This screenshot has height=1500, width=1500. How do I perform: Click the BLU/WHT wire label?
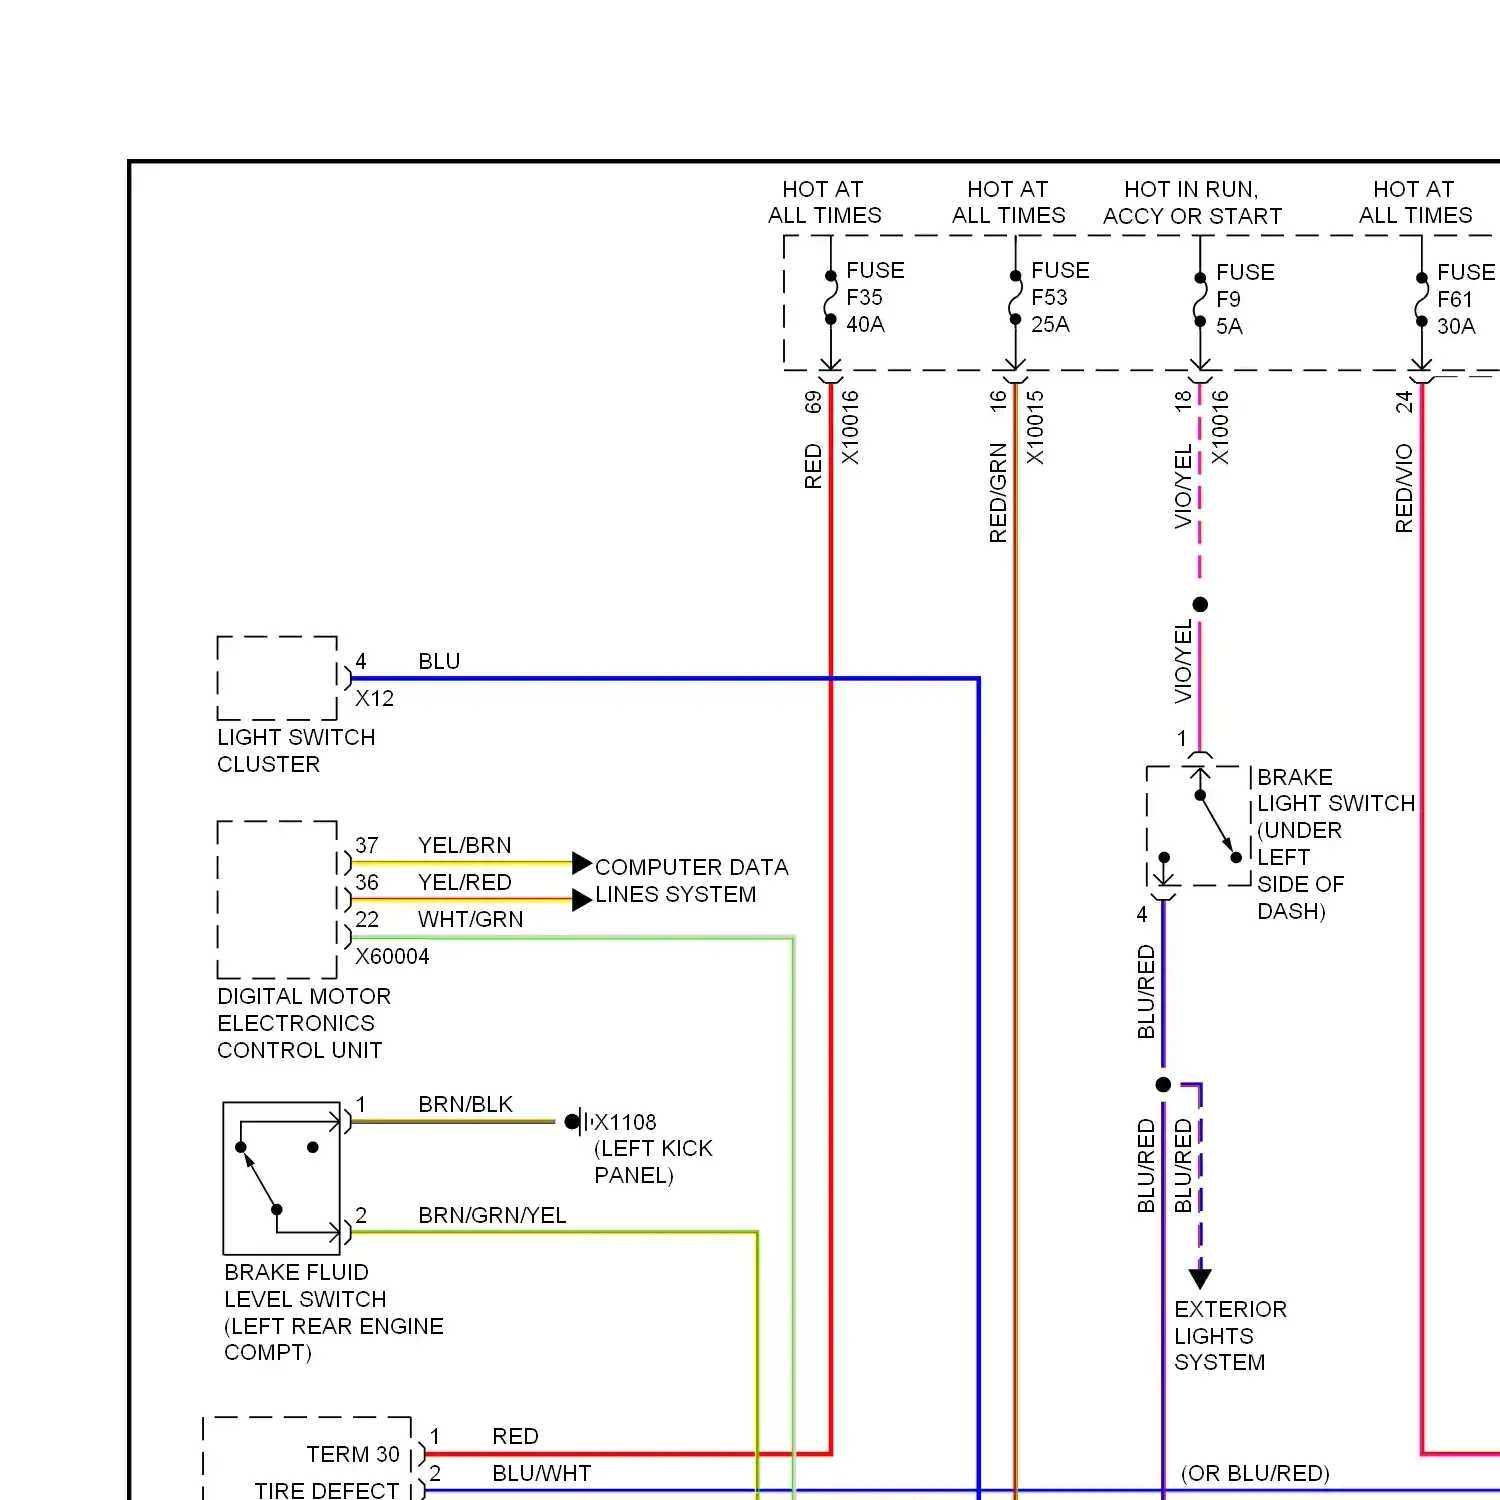point(542,1474)
